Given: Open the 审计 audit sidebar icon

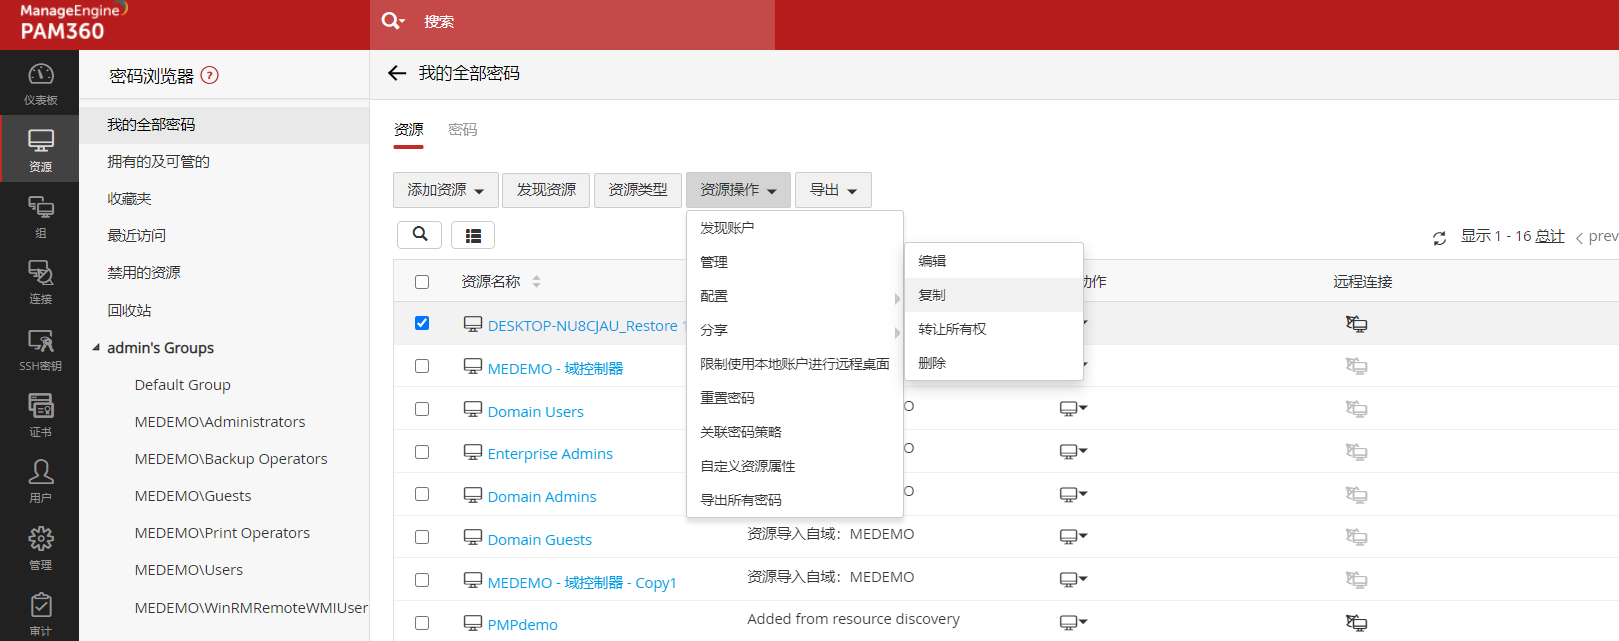Looking at the screenshot, I should pyautogui.click(x=40, y=613).
